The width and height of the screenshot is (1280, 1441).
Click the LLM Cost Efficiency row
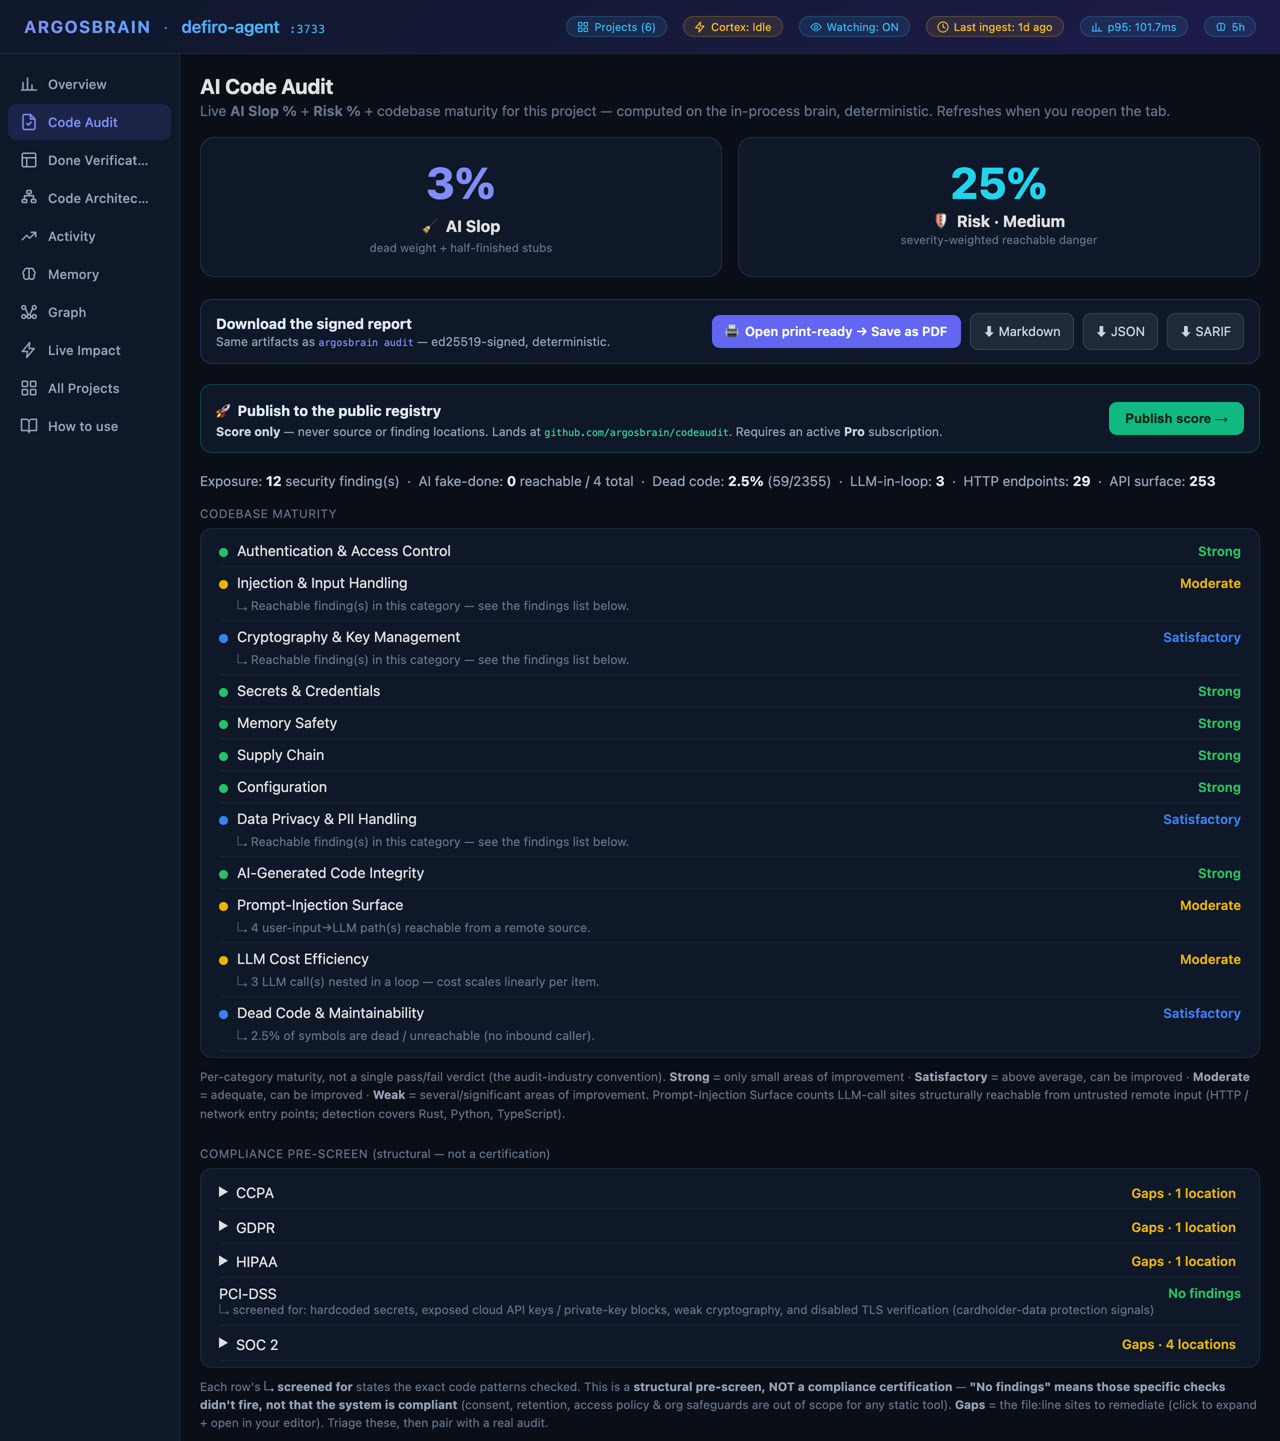730,970
